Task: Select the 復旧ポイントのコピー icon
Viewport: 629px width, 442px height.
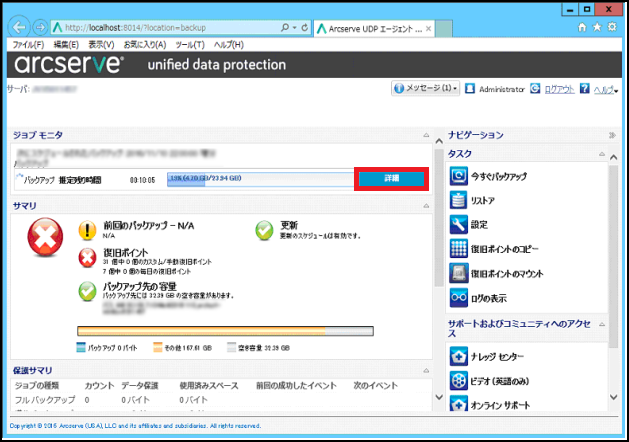Action: pyautogui.click(x=459, y=249)
